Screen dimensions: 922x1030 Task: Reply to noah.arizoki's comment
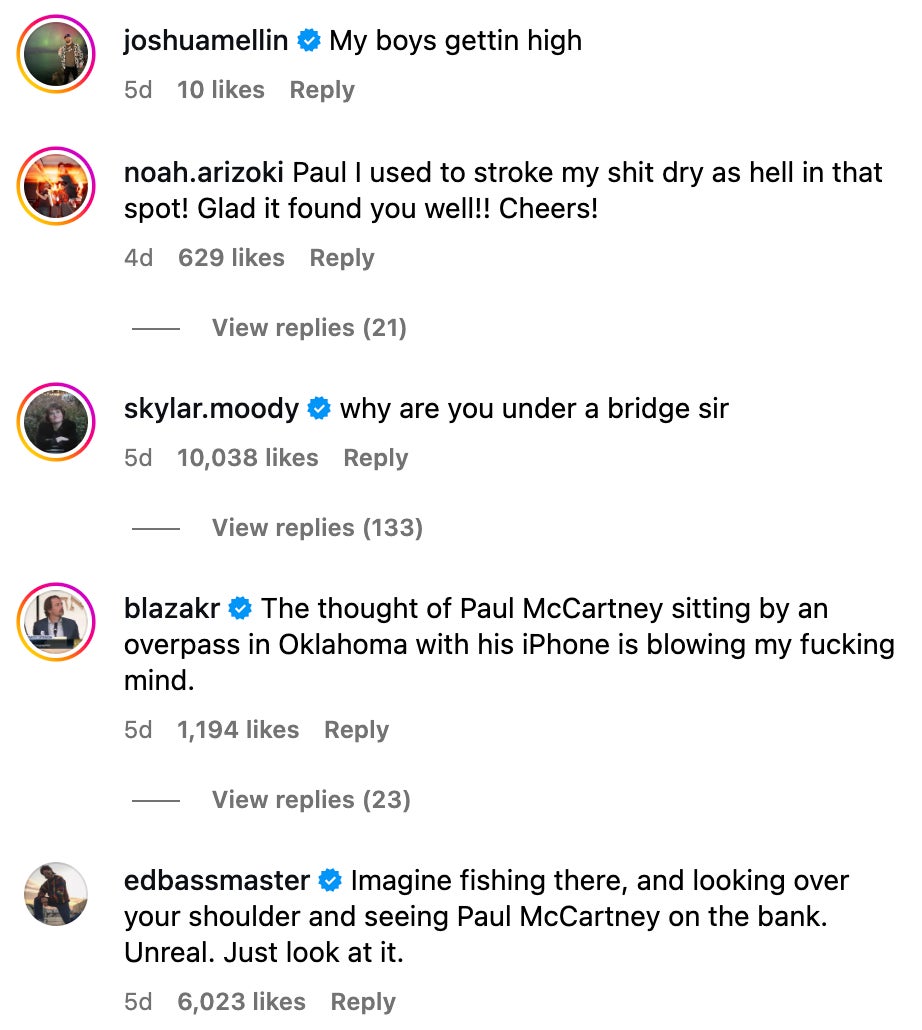click(342, 258)
